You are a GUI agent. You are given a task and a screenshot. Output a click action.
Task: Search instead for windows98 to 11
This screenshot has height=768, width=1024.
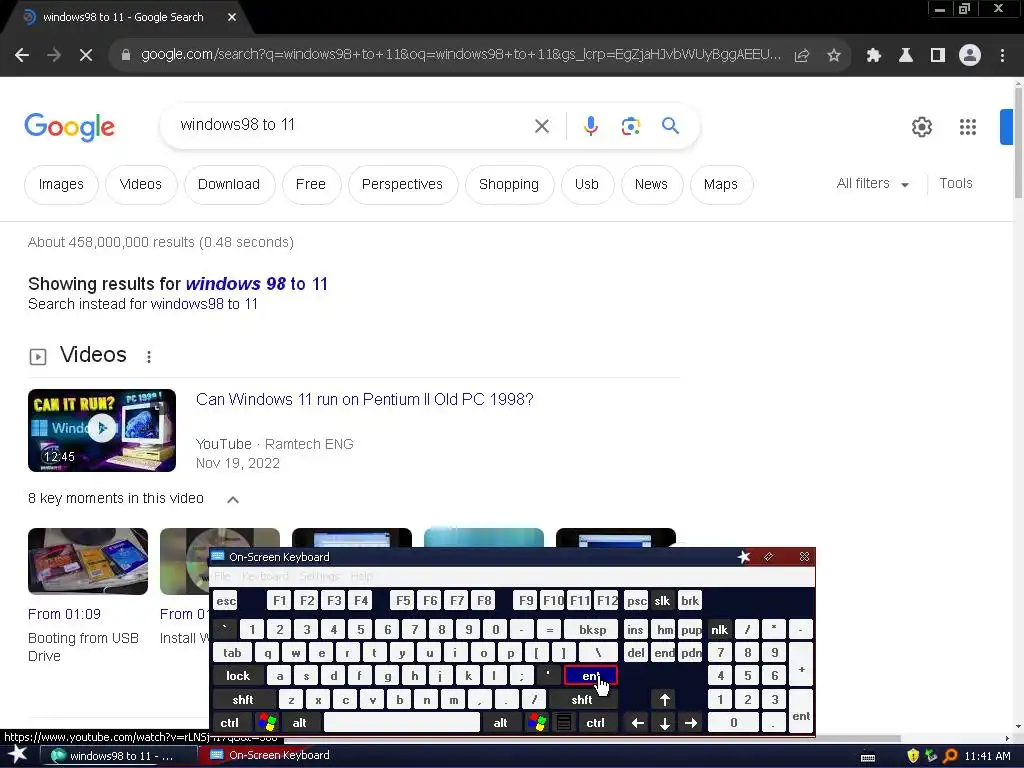204,304
